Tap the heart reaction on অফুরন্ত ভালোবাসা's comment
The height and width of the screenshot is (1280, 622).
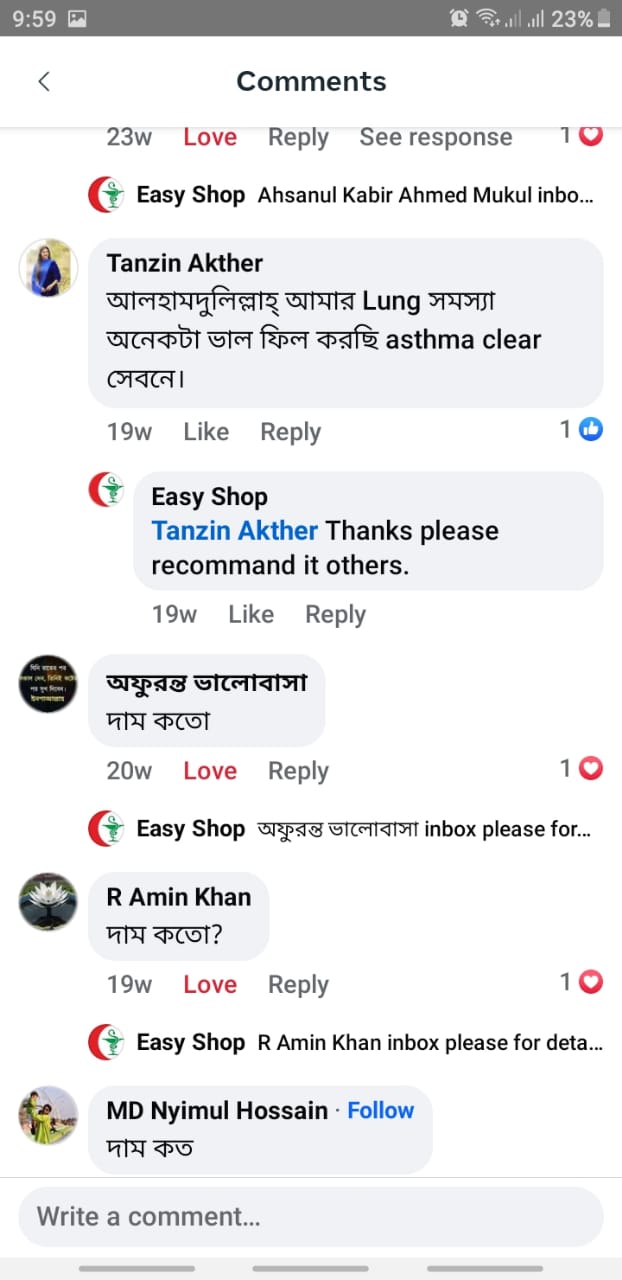[x=591, y=769]
